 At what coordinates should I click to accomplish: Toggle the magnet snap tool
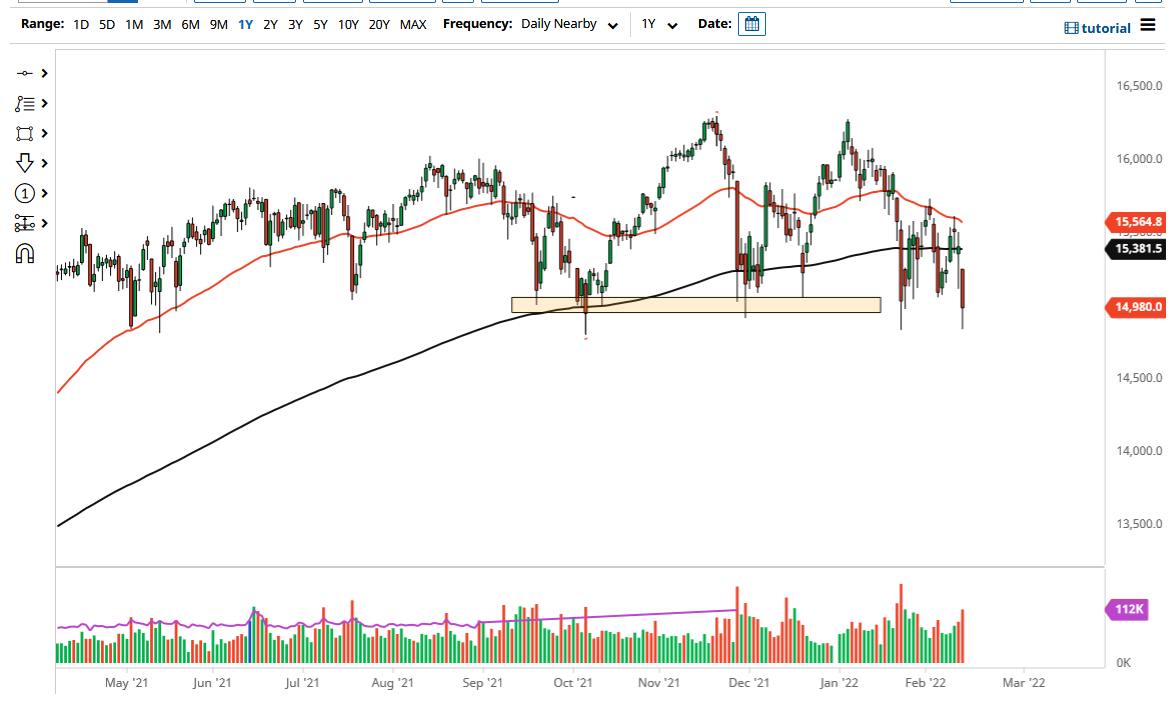[25, 253]
